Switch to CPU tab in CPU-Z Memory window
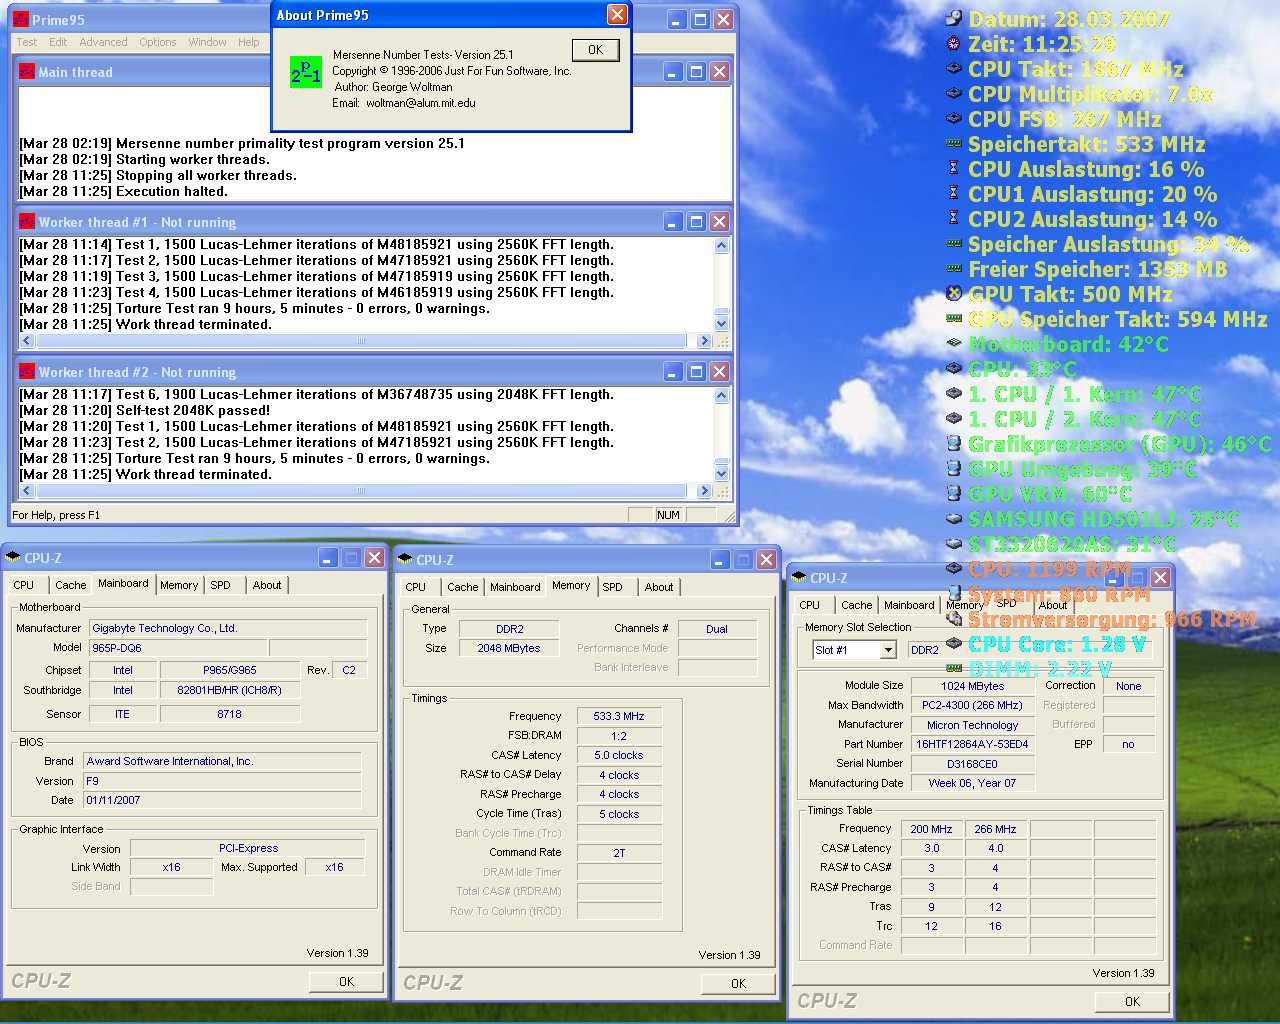Viewport: 1280px width, 1024px height. (416, 587)
